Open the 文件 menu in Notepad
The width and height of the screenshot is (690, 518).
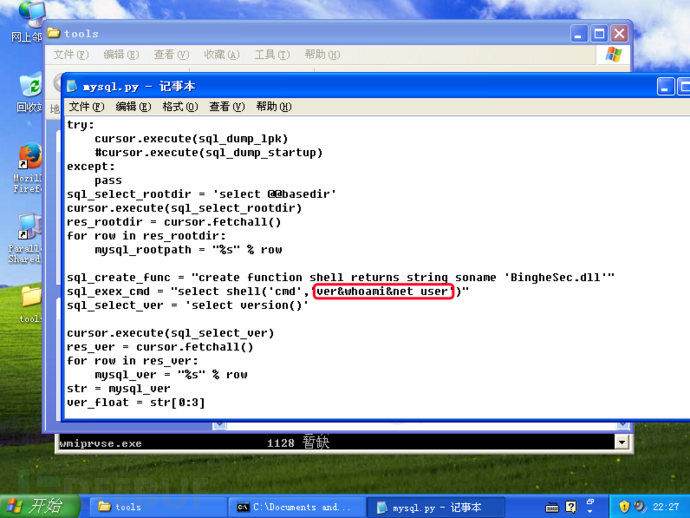point(86,107)
